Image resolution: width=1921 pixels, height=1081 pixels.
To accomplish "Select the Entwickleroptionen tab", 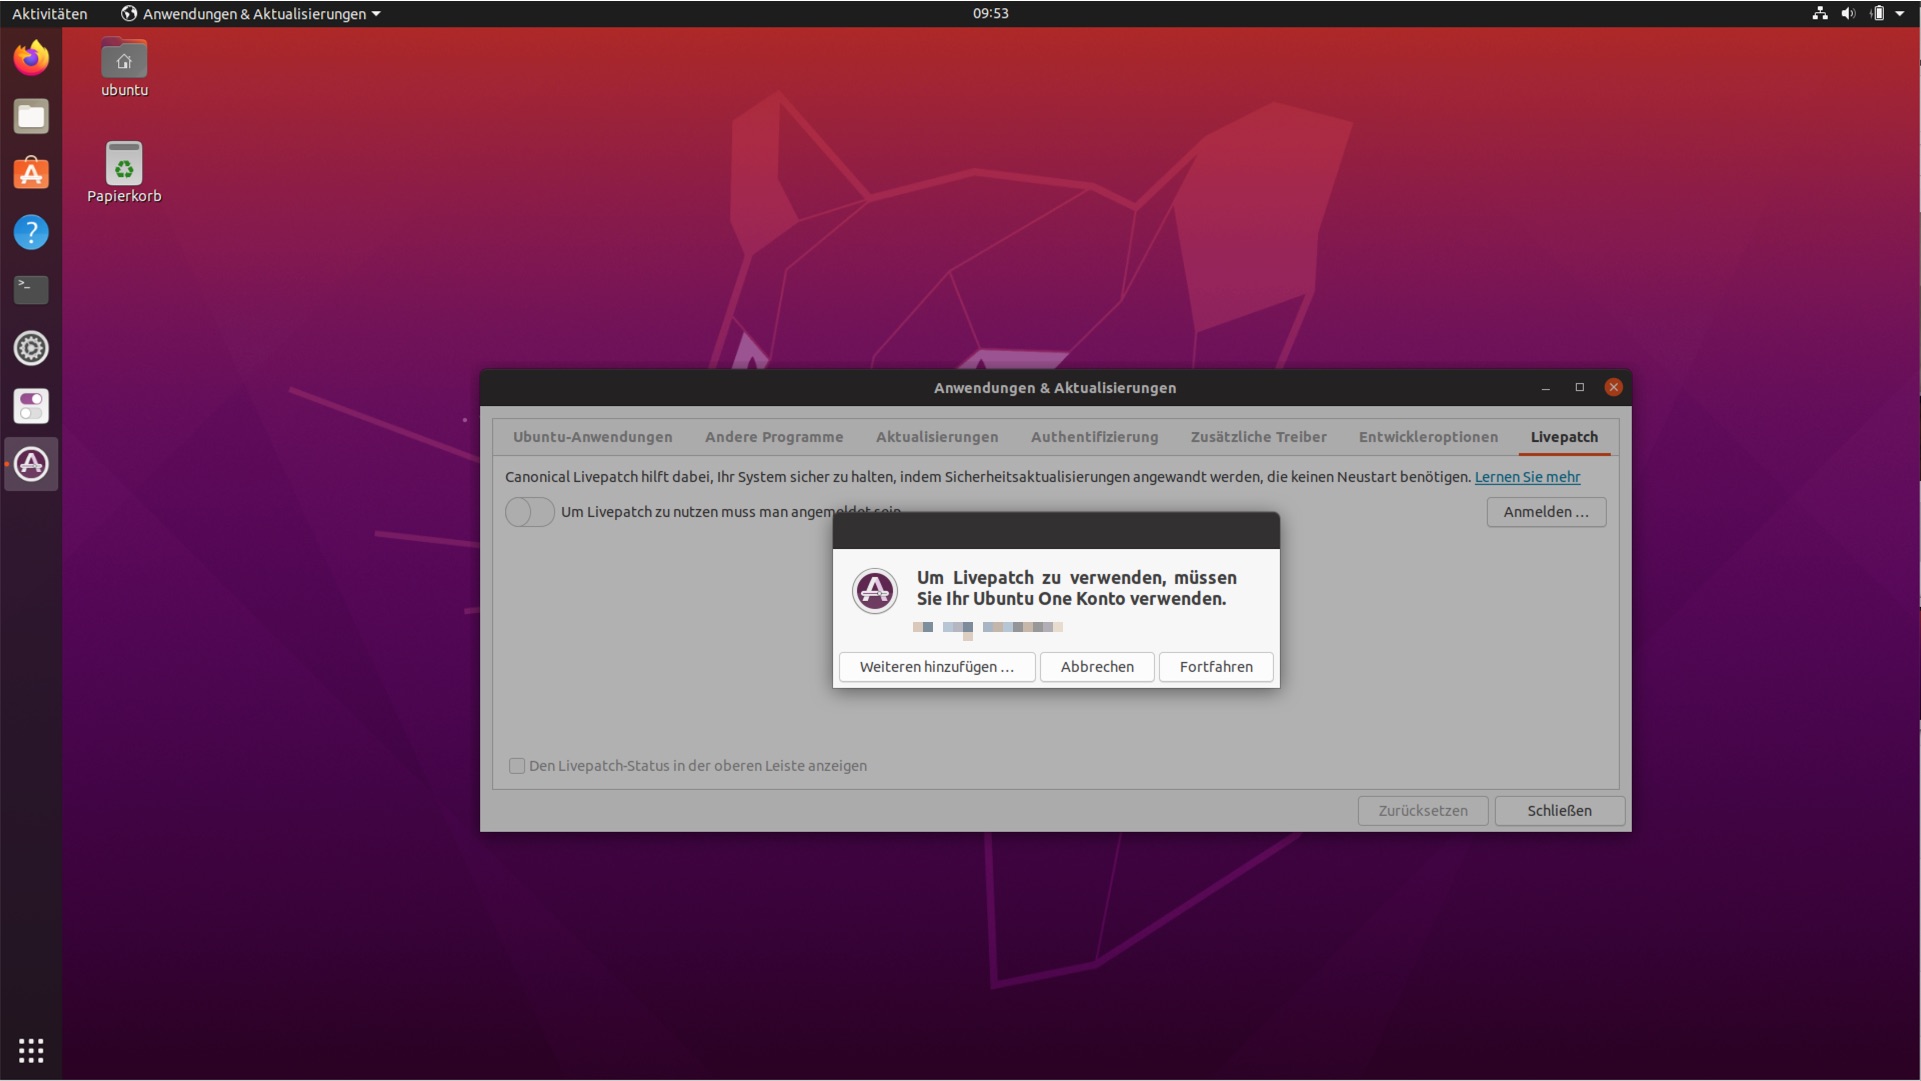I will pos(1428,437).
